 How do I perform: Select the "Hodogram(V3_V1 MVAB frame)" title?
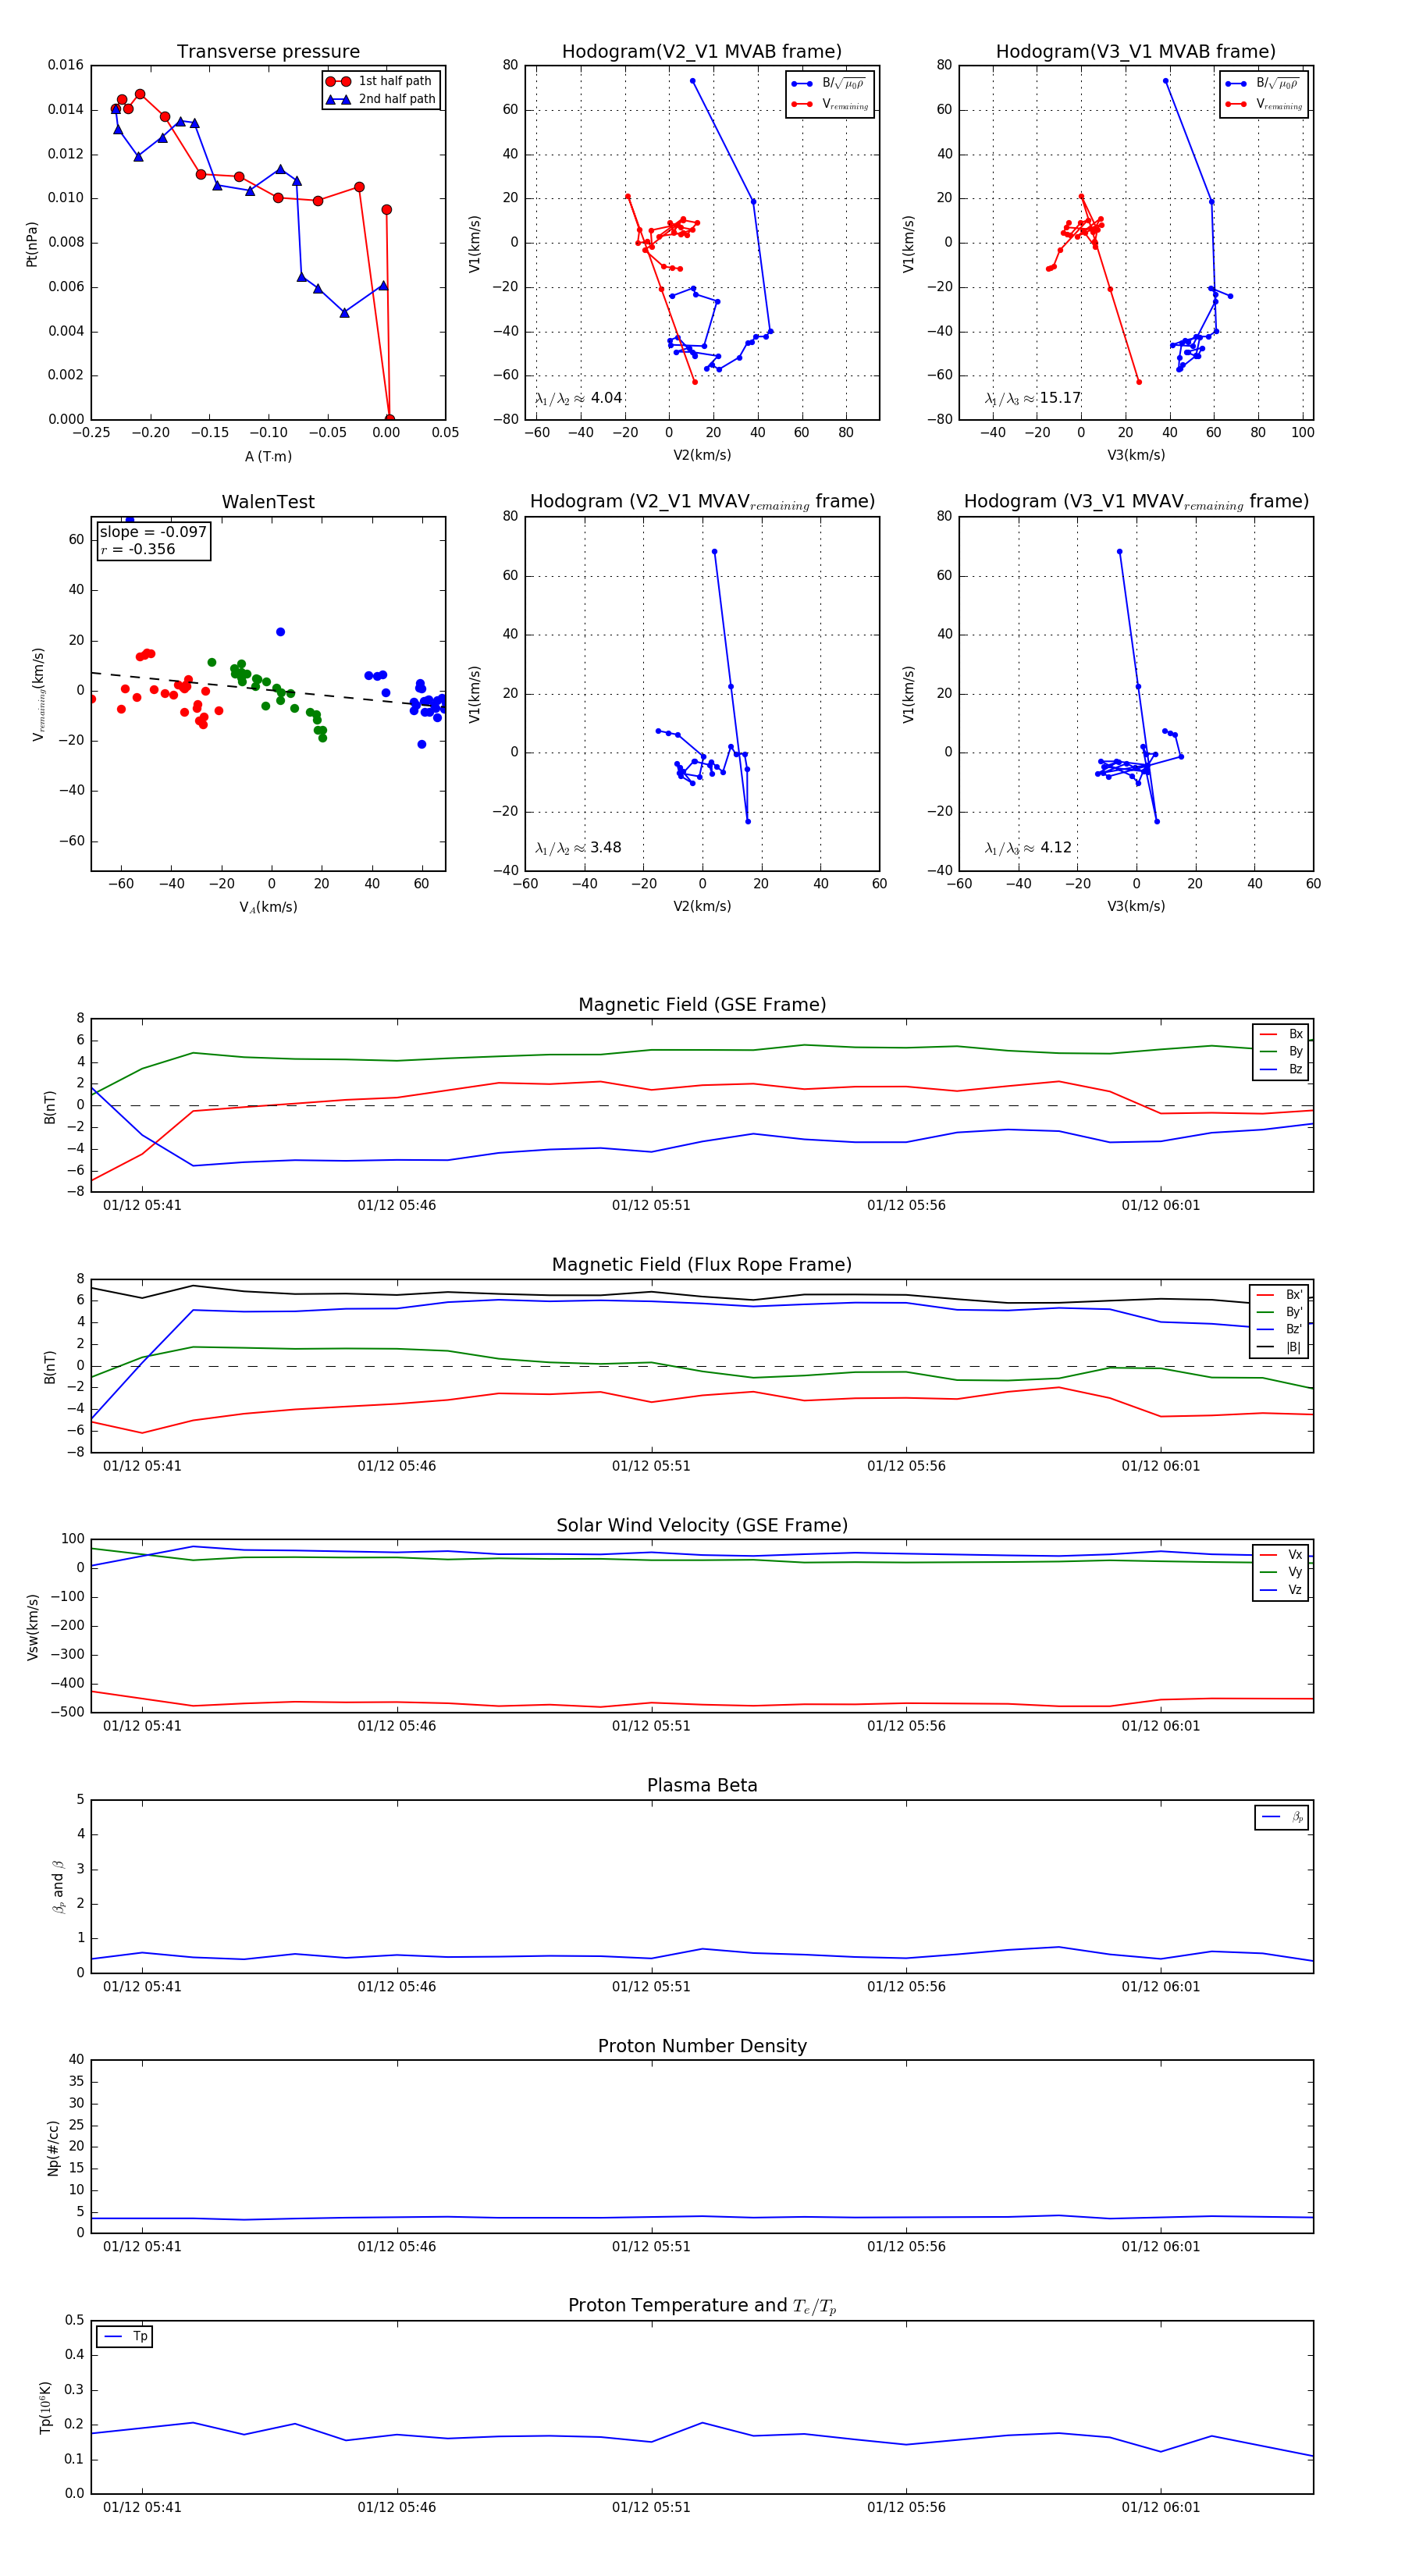click(1136, 52)
